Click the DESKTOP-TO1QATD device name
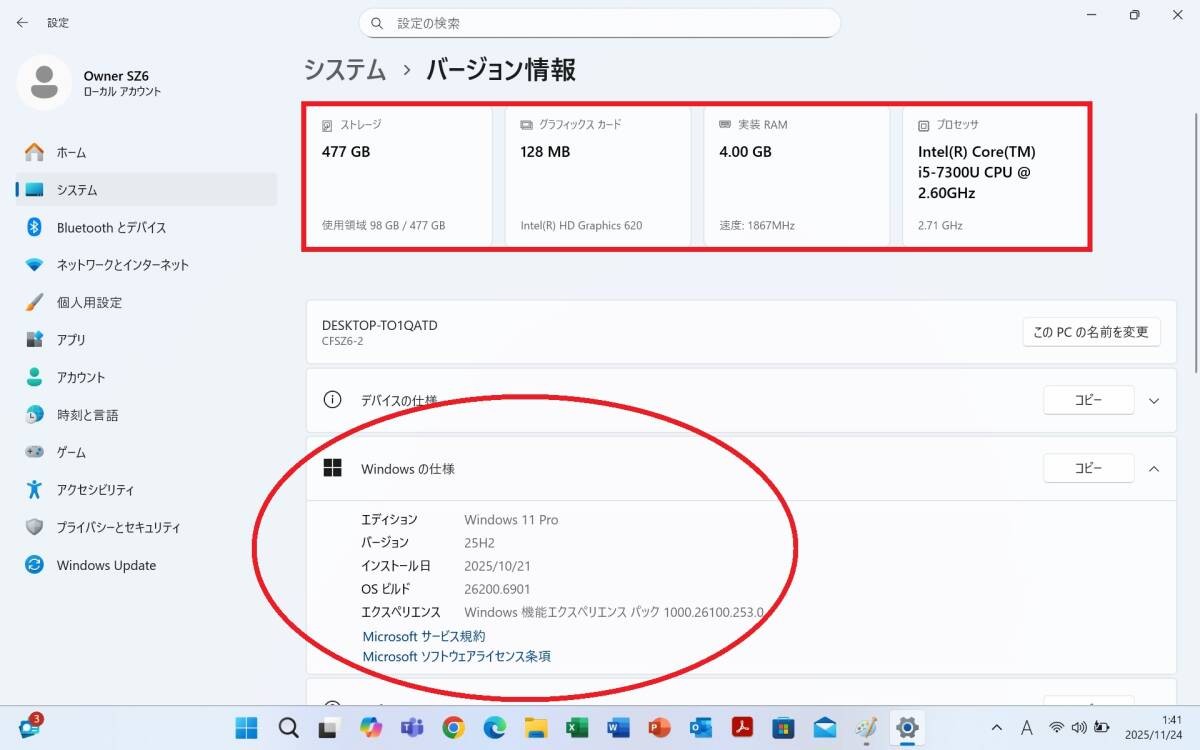The height and width of the screenshot is (750, 1200). (380, 326)
